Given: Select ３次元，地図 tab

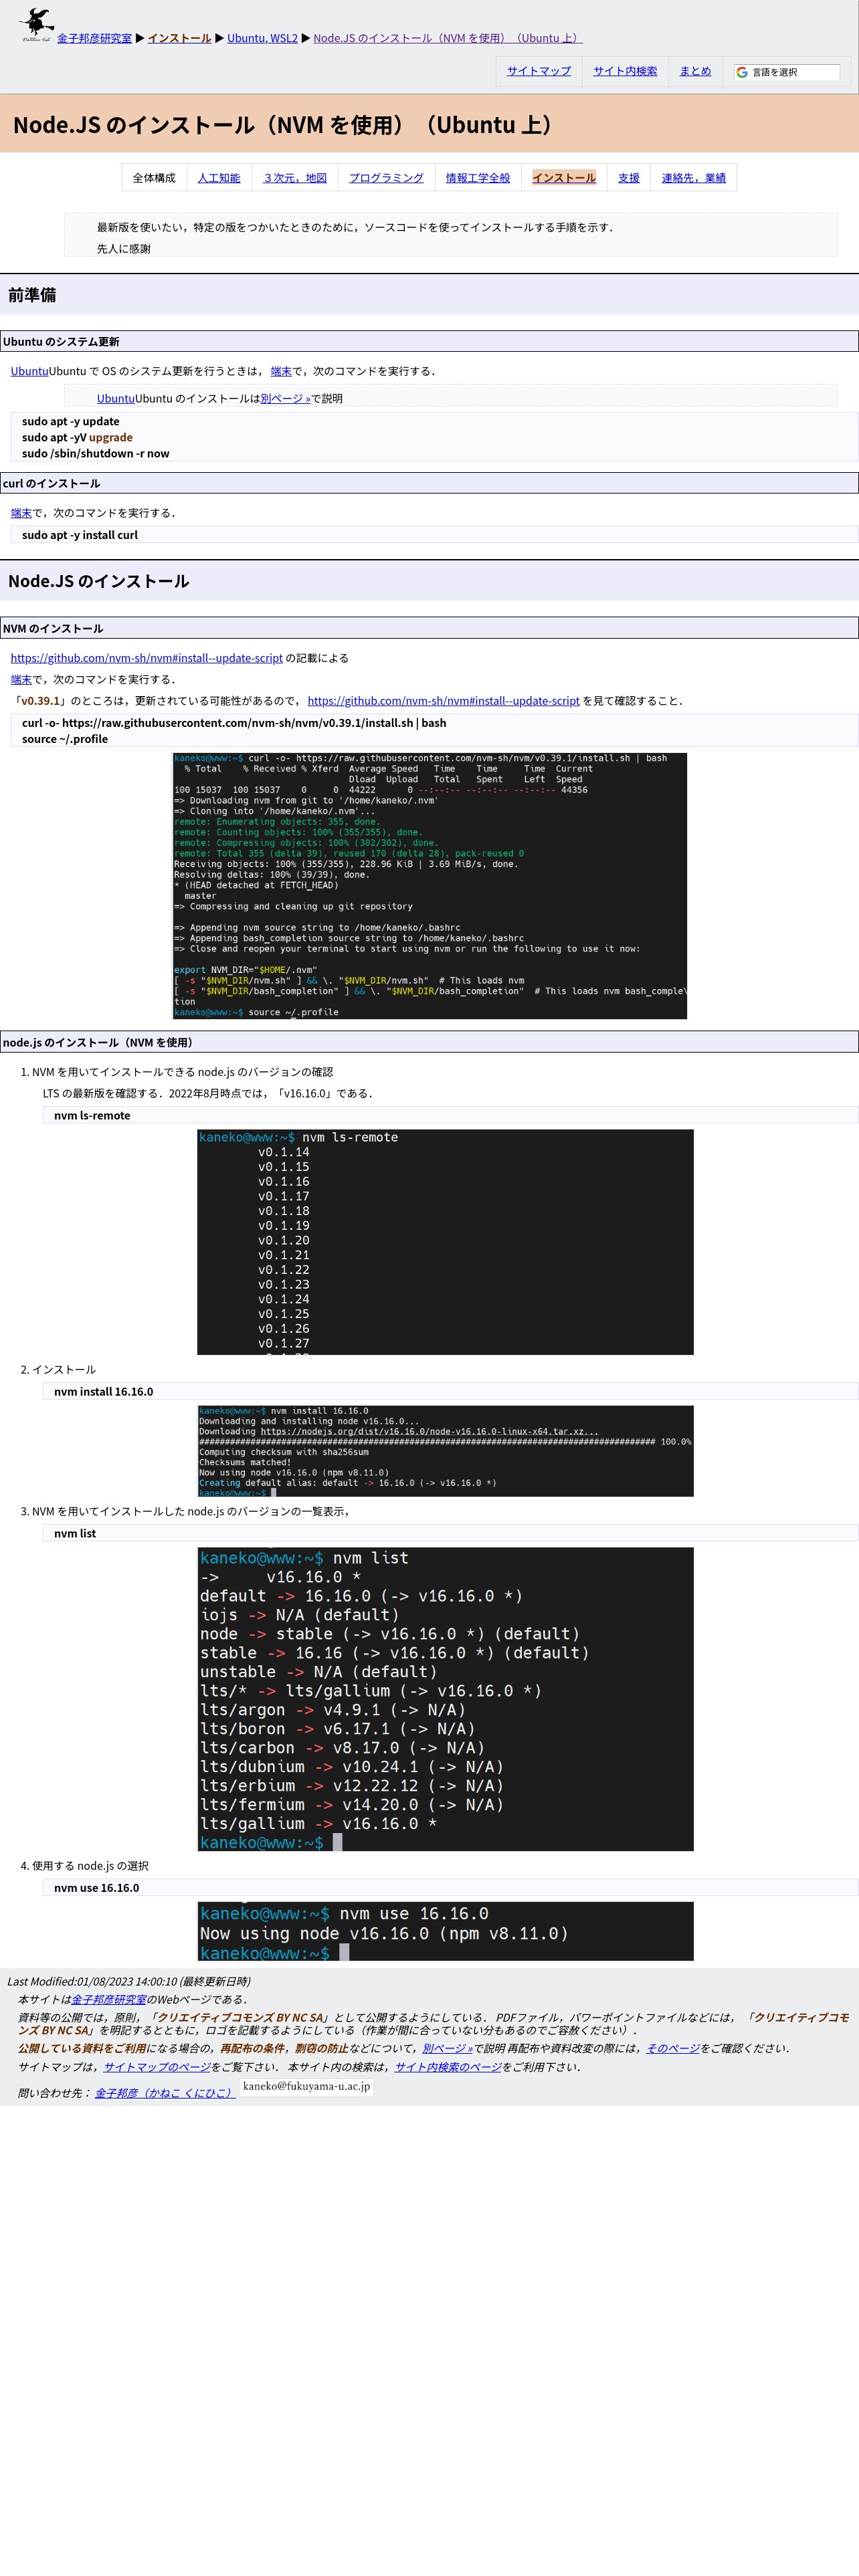Looking at the screenshot, I should point(295,178).
